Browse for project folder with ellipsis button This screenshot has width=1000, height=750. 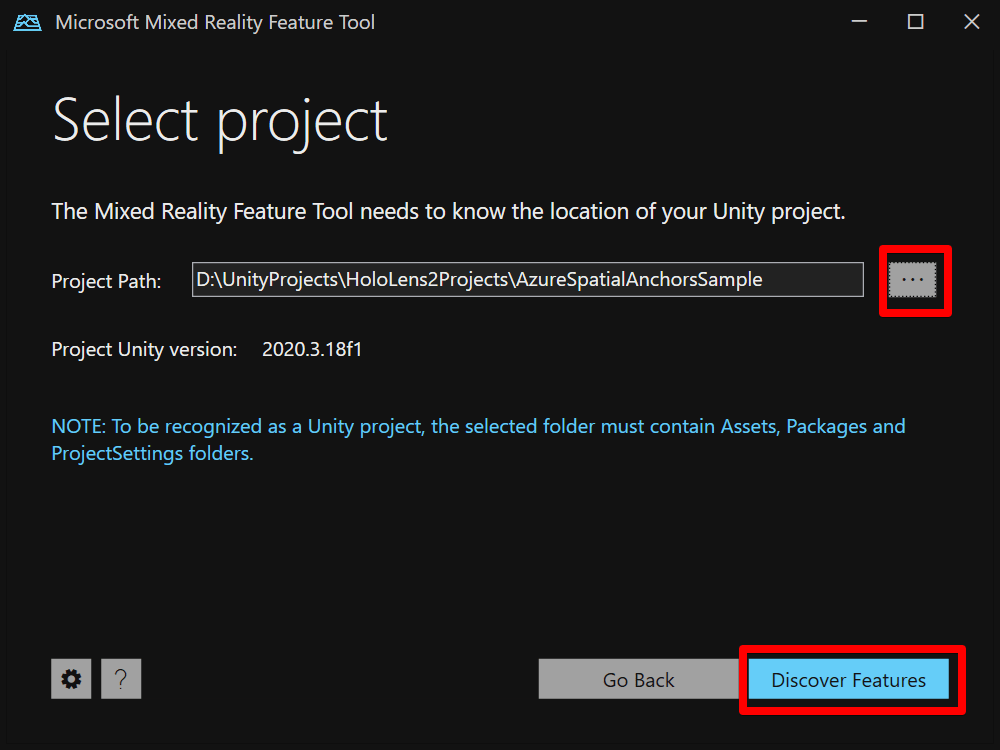(913, 279)
